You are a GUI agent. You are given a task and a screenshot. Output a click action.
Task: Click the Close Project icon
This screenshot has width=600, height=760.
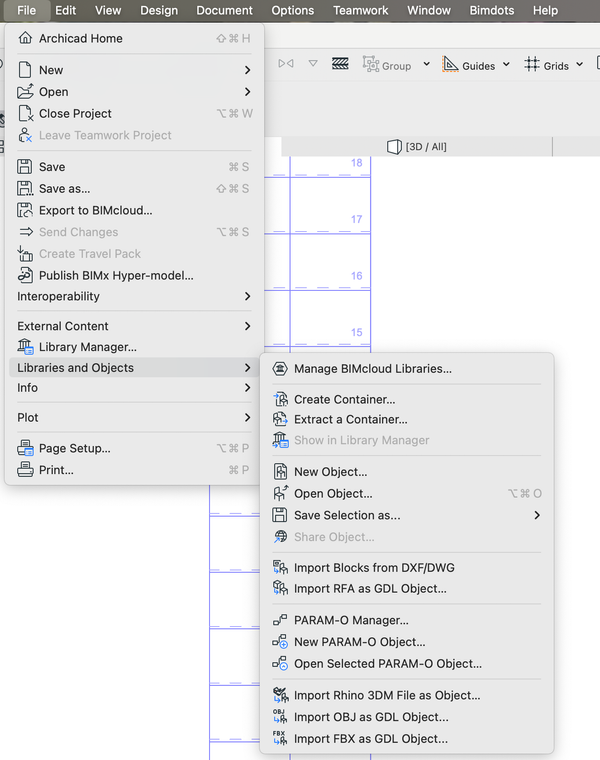coord(26,113)
